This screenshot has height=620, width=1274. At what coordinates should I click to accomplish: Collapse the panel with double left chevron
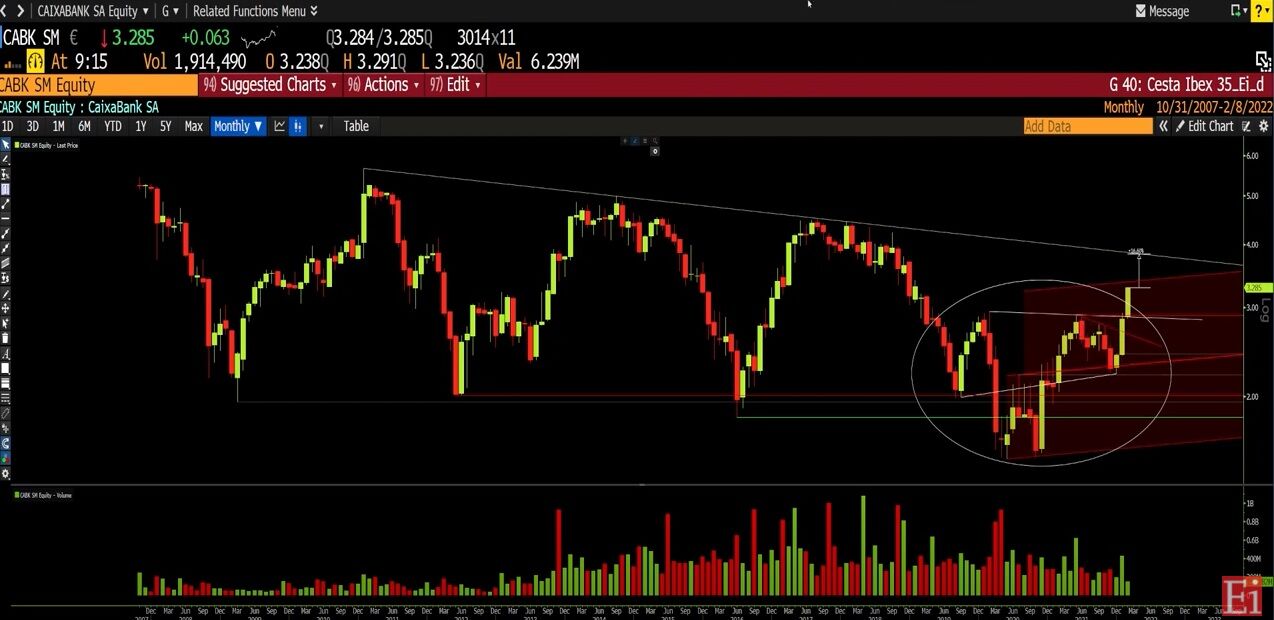click(x=1163, y=126)
